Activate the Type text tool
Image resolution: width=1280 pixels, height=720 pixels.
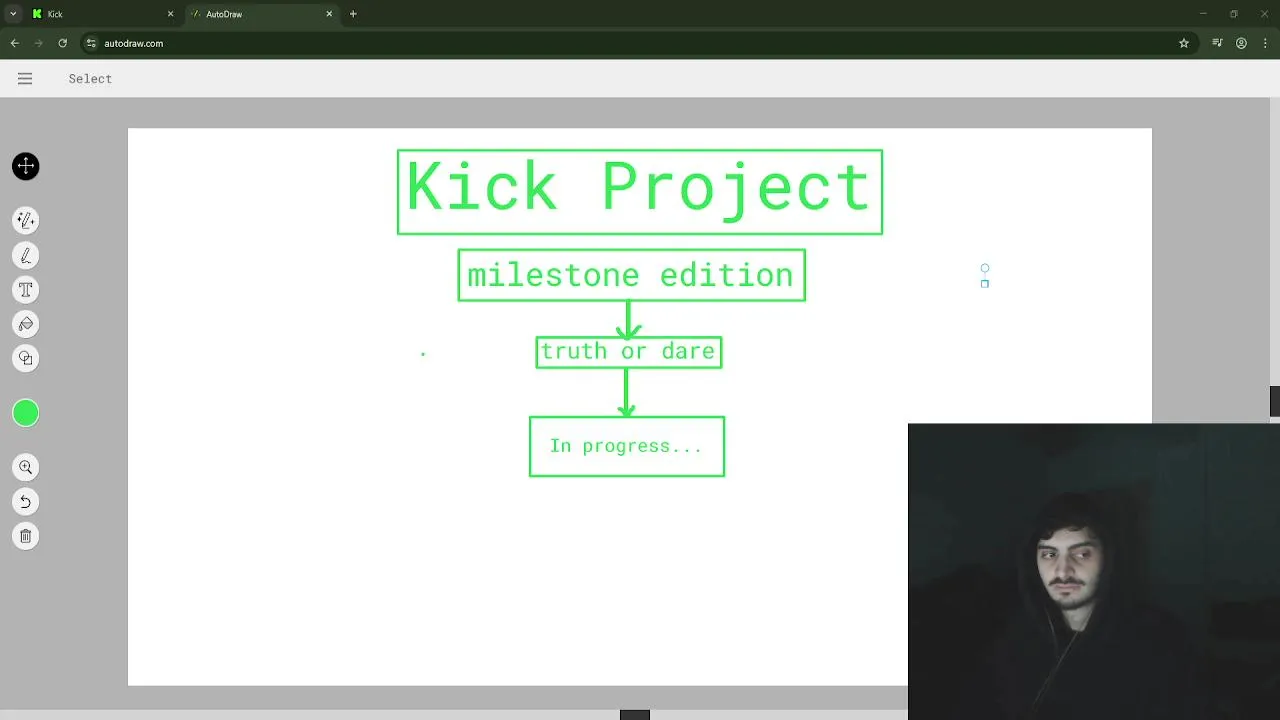[x=26, y=290]
